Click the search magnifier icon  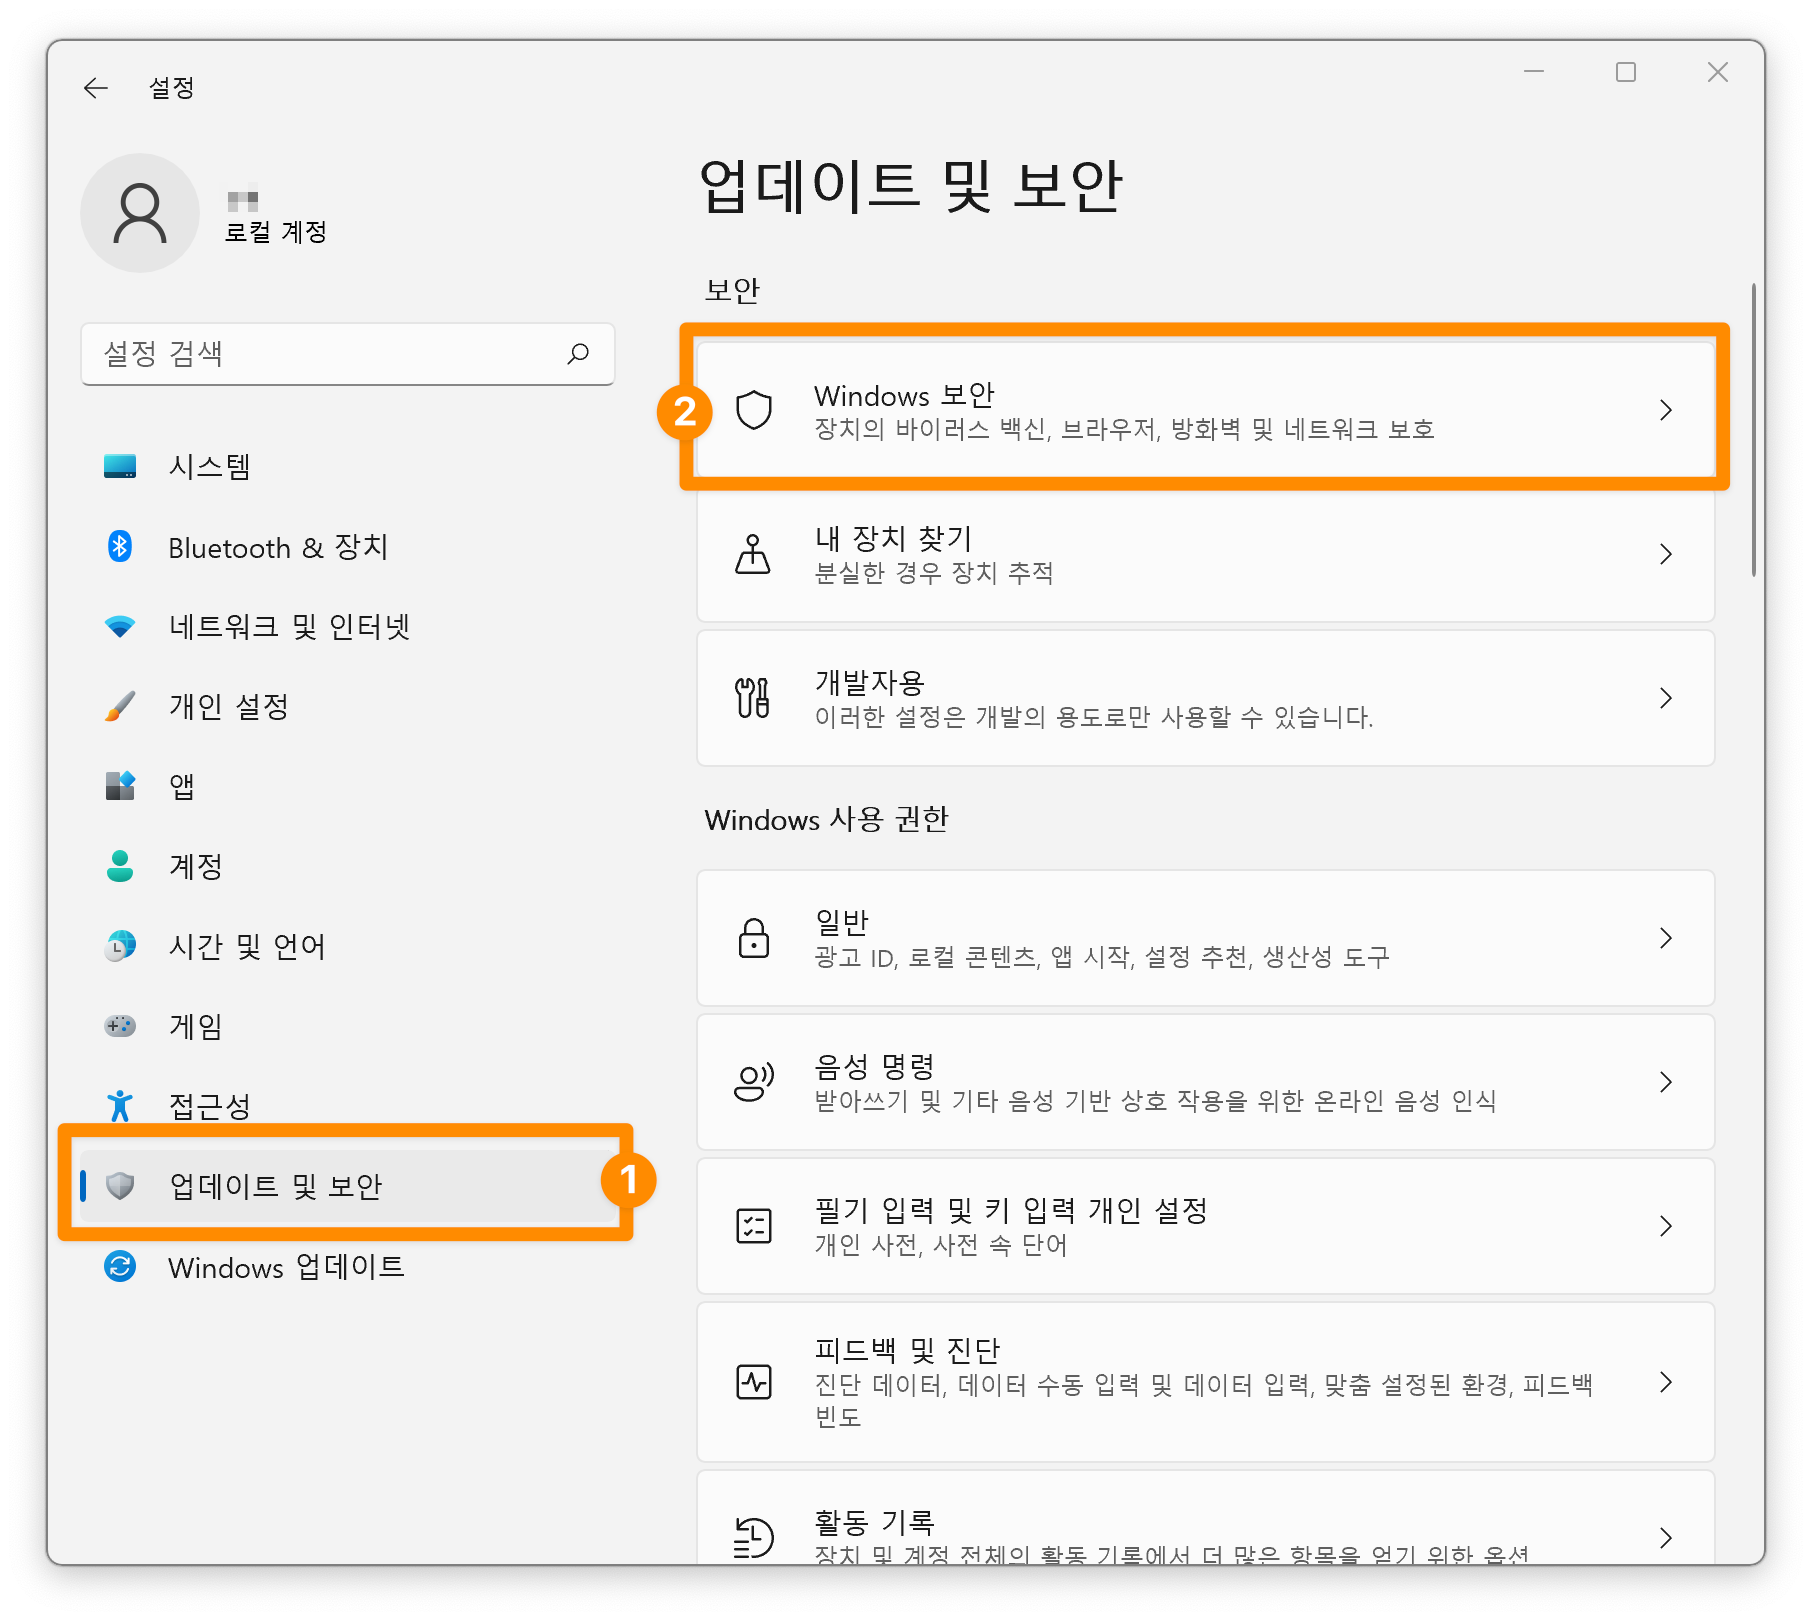578,353
